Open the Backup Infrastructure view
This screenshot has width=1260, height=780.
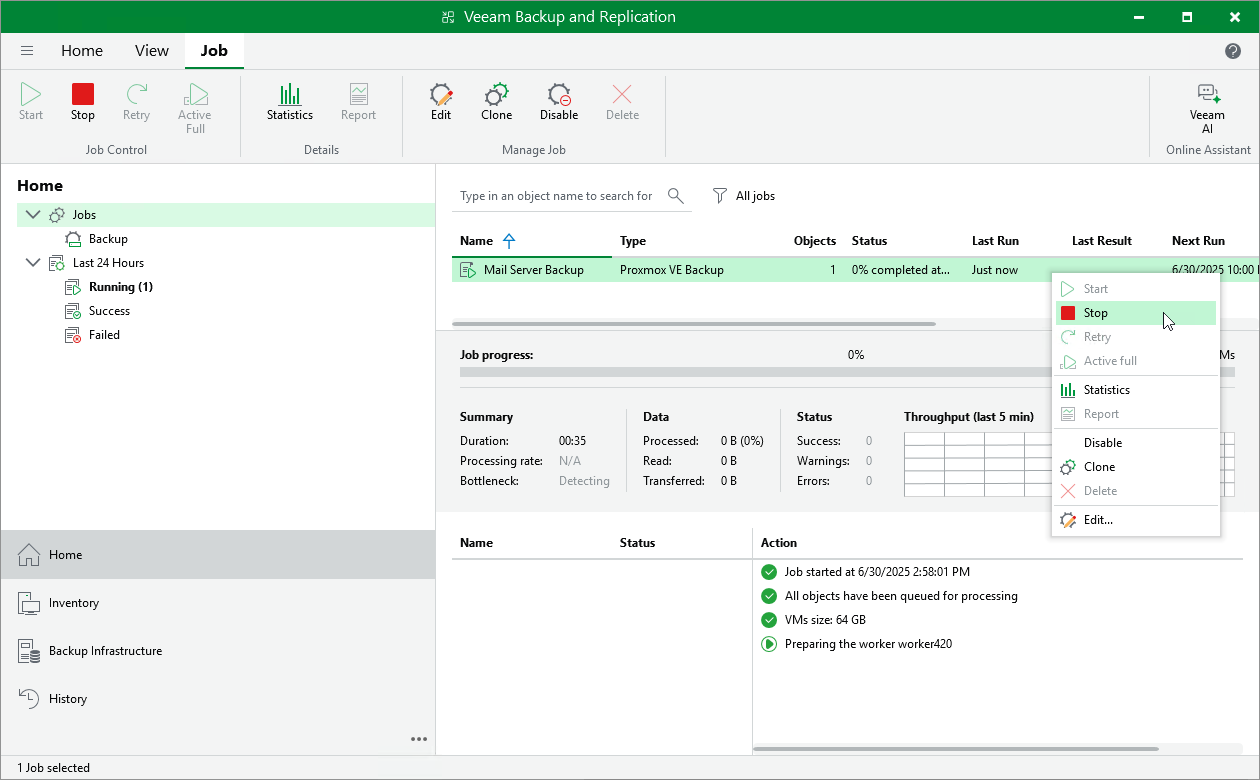click(103, 650)
